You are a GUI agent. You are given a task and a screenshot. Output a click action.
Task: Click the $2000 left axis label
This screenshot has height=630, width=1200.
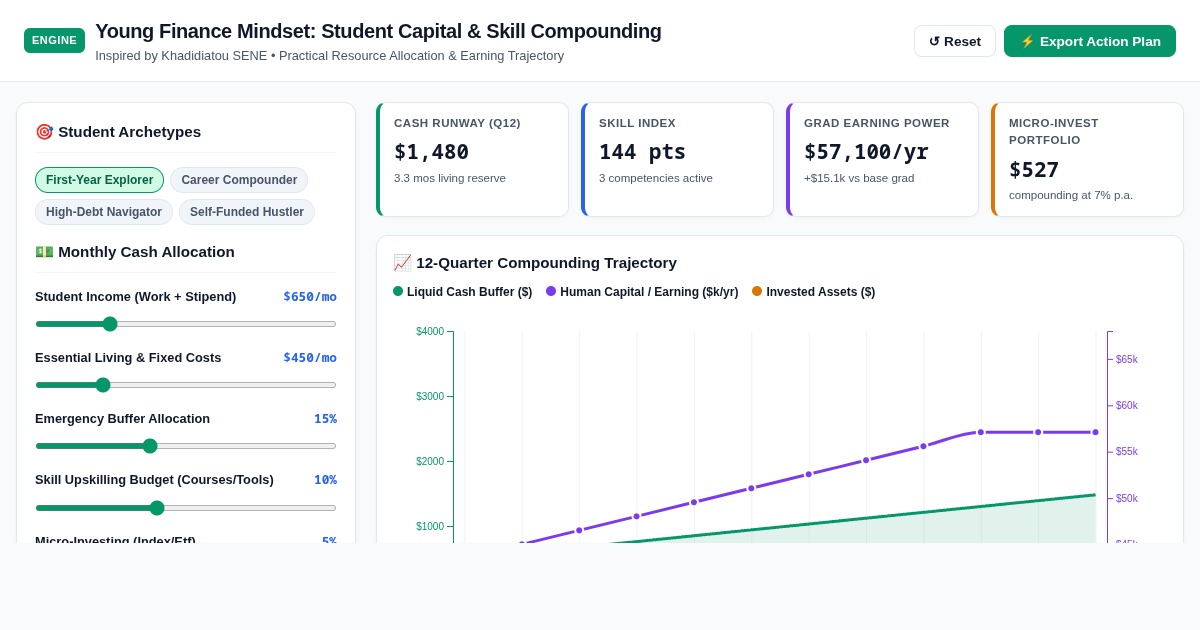[430, 462]
